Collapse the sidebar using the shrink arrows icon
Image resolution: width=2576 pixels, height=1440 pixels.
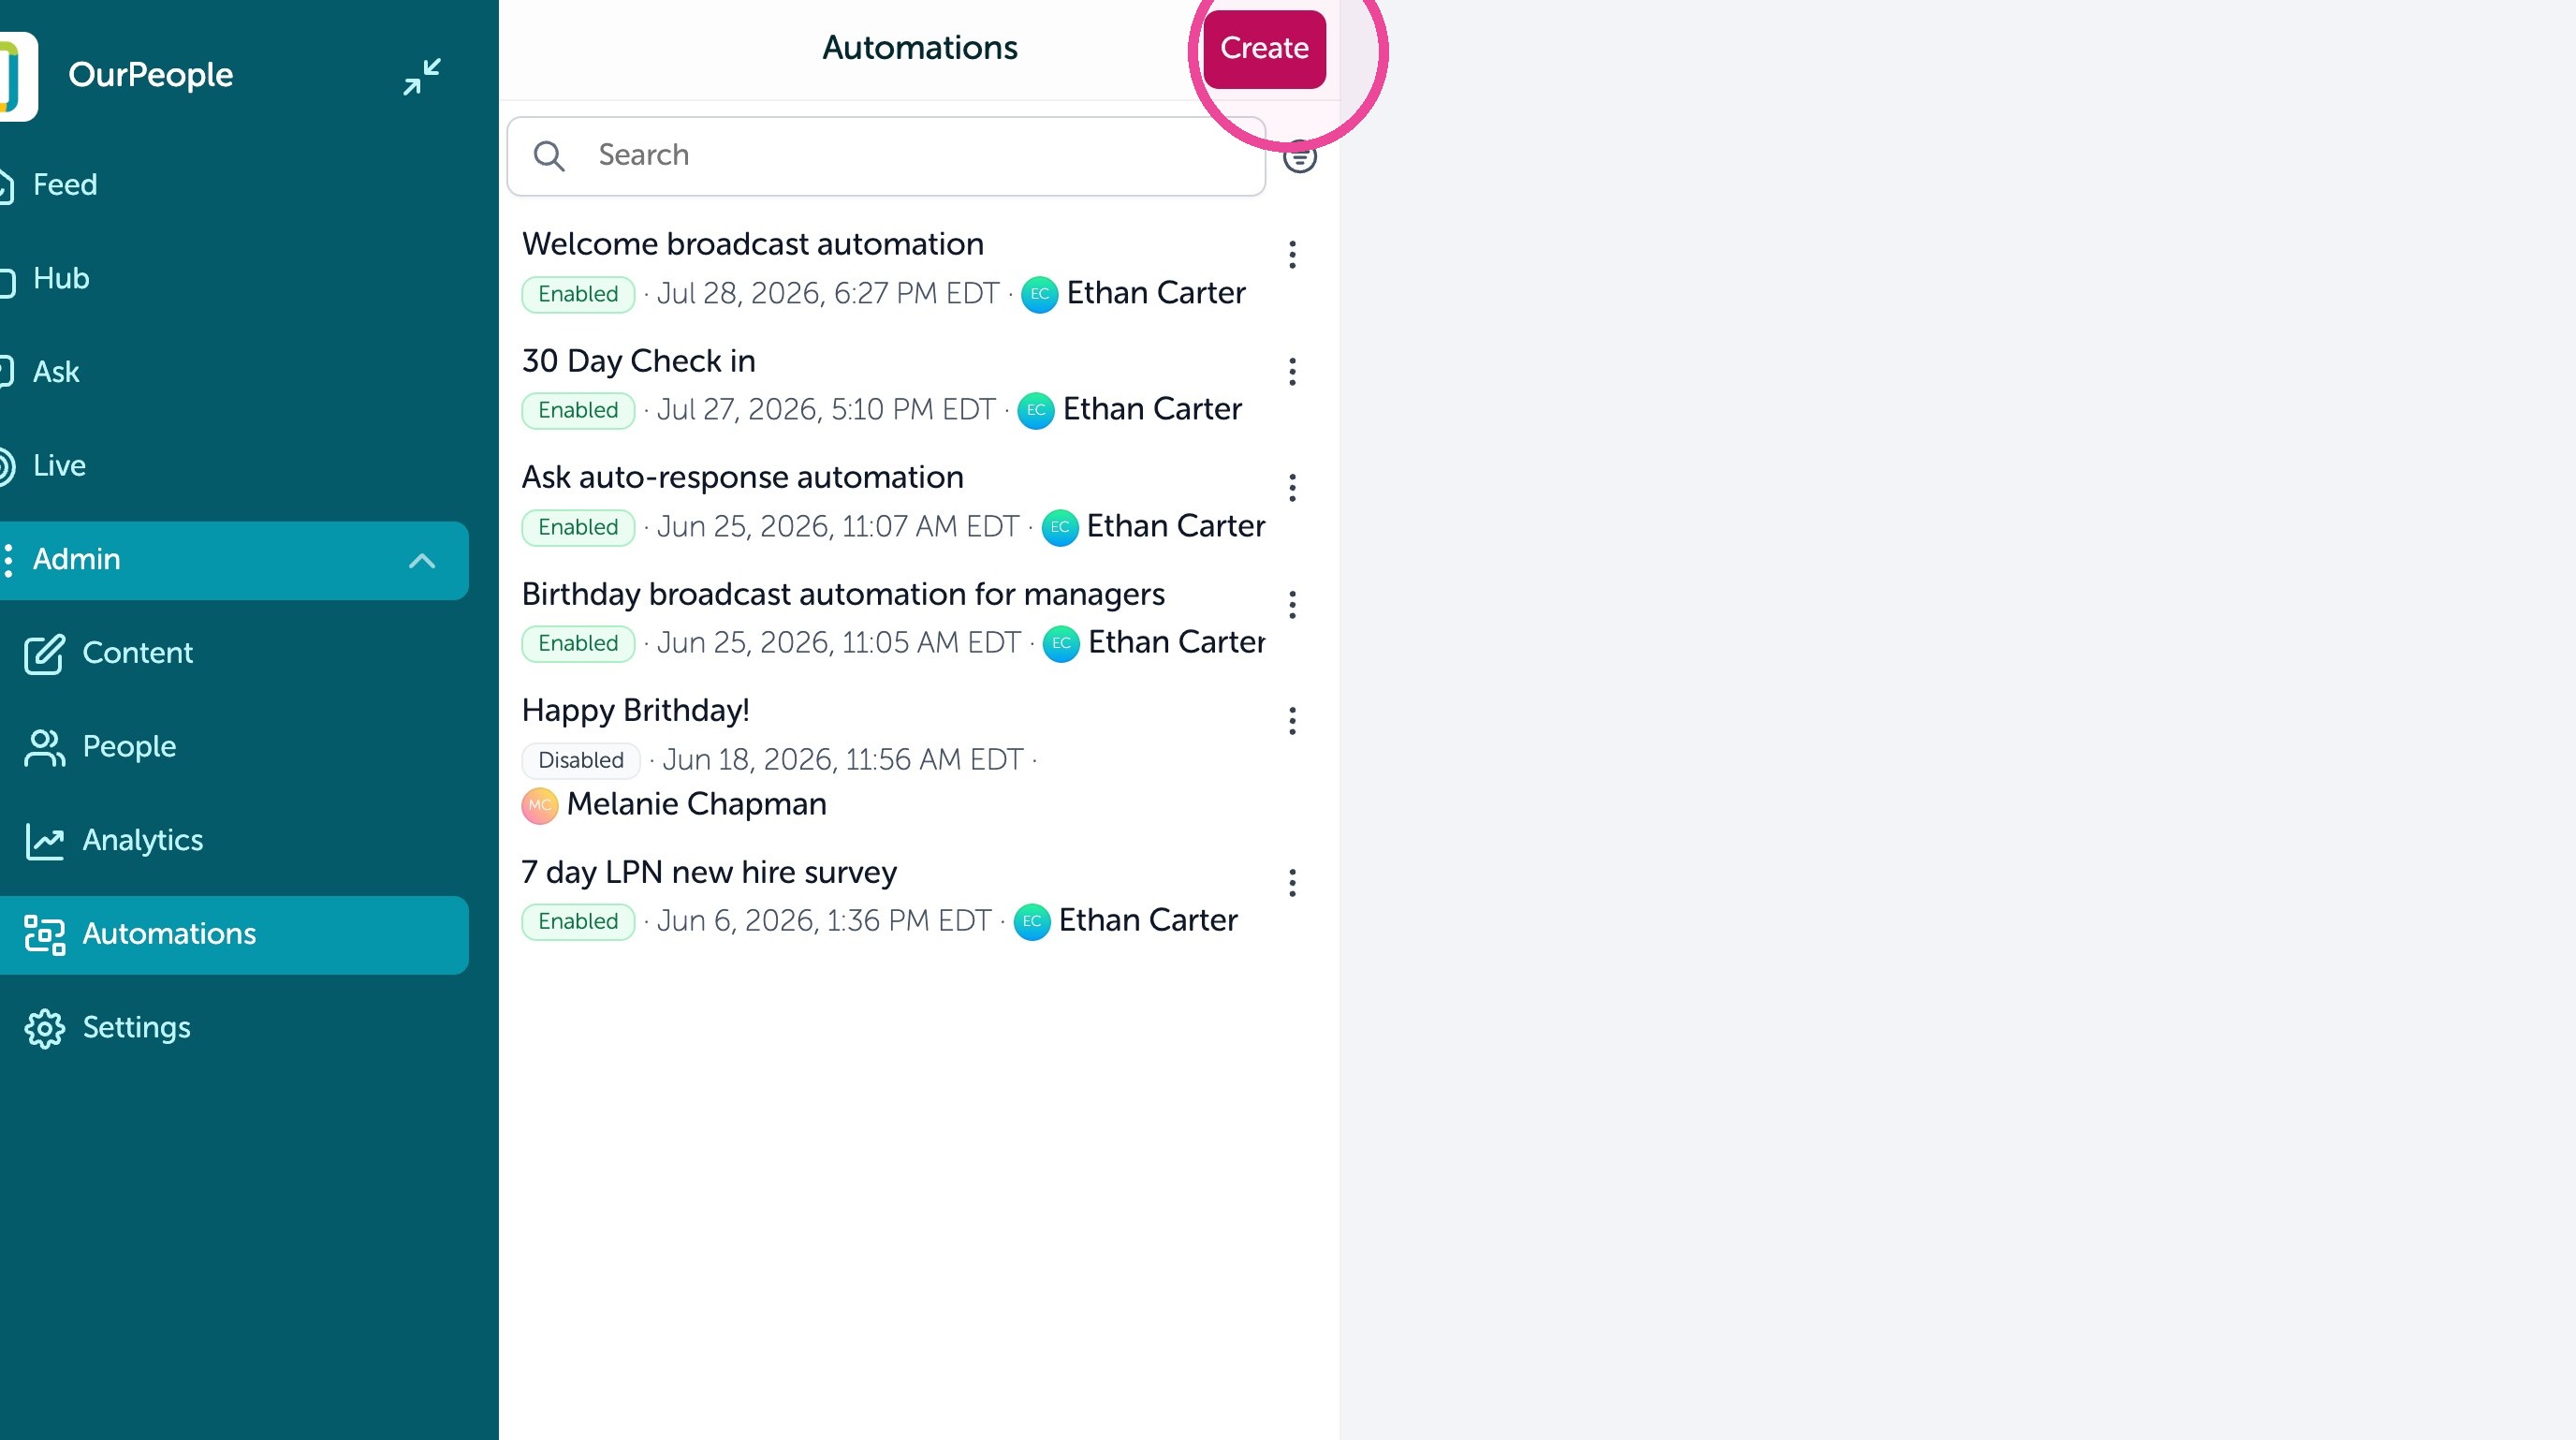[x=422, y=76]
